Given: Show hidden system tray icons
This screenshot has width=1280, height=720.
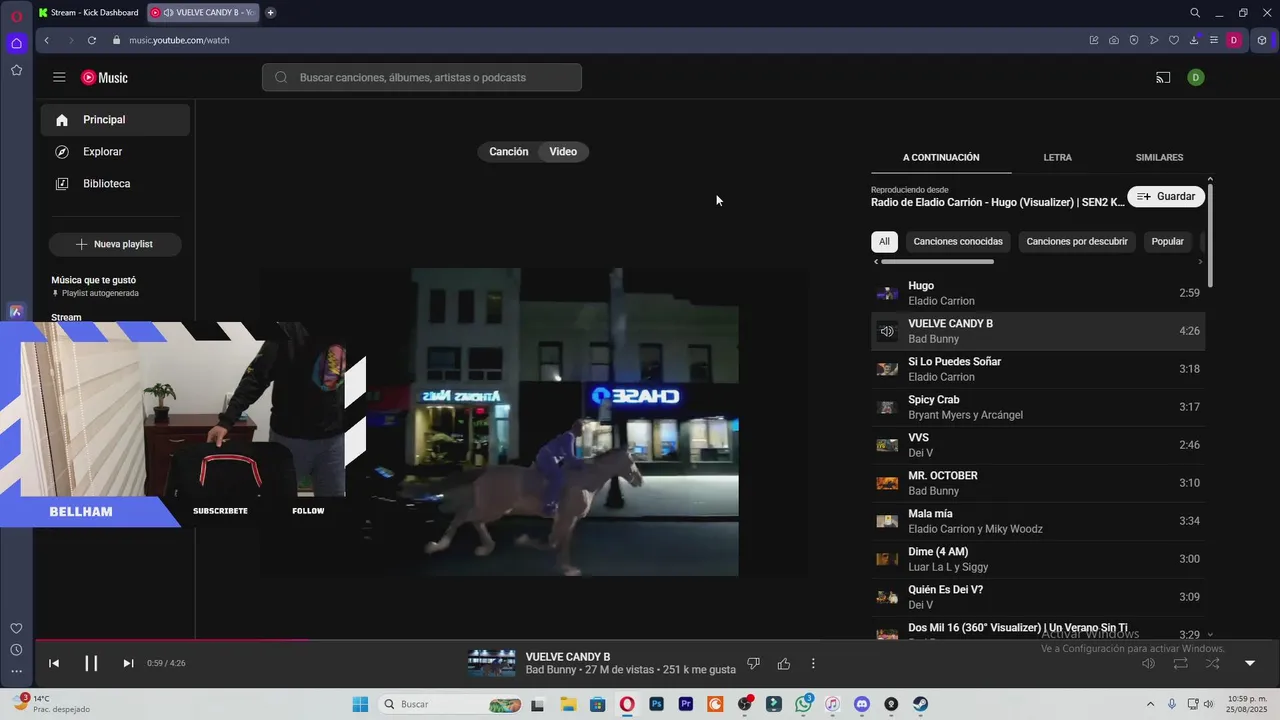Looking at the screenshot, I should [1150, 704].
